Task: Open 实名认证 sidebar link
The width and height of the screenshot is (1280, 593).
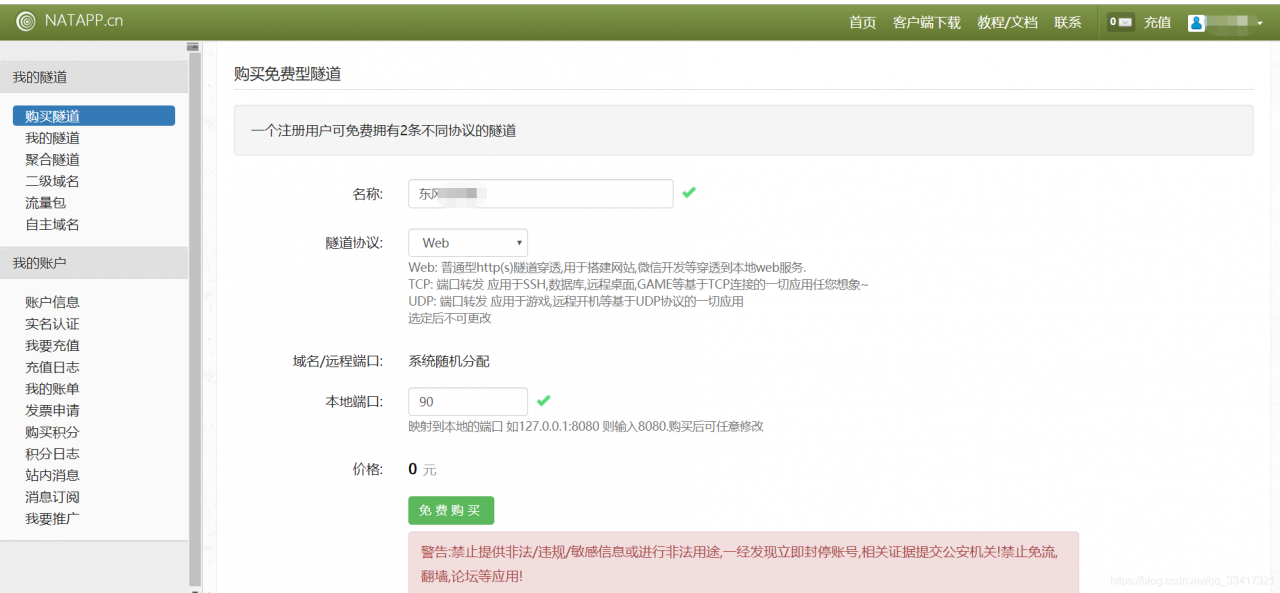Action: click(52, 324)
